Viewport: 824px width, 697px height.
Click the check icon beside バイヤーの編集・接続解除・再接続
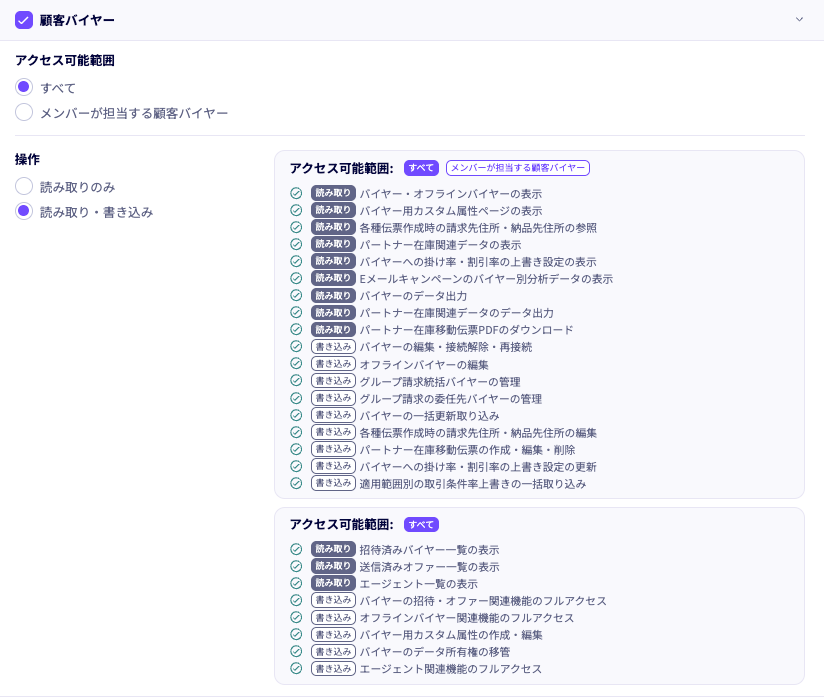pyautogui.click(x=296, y=347)
